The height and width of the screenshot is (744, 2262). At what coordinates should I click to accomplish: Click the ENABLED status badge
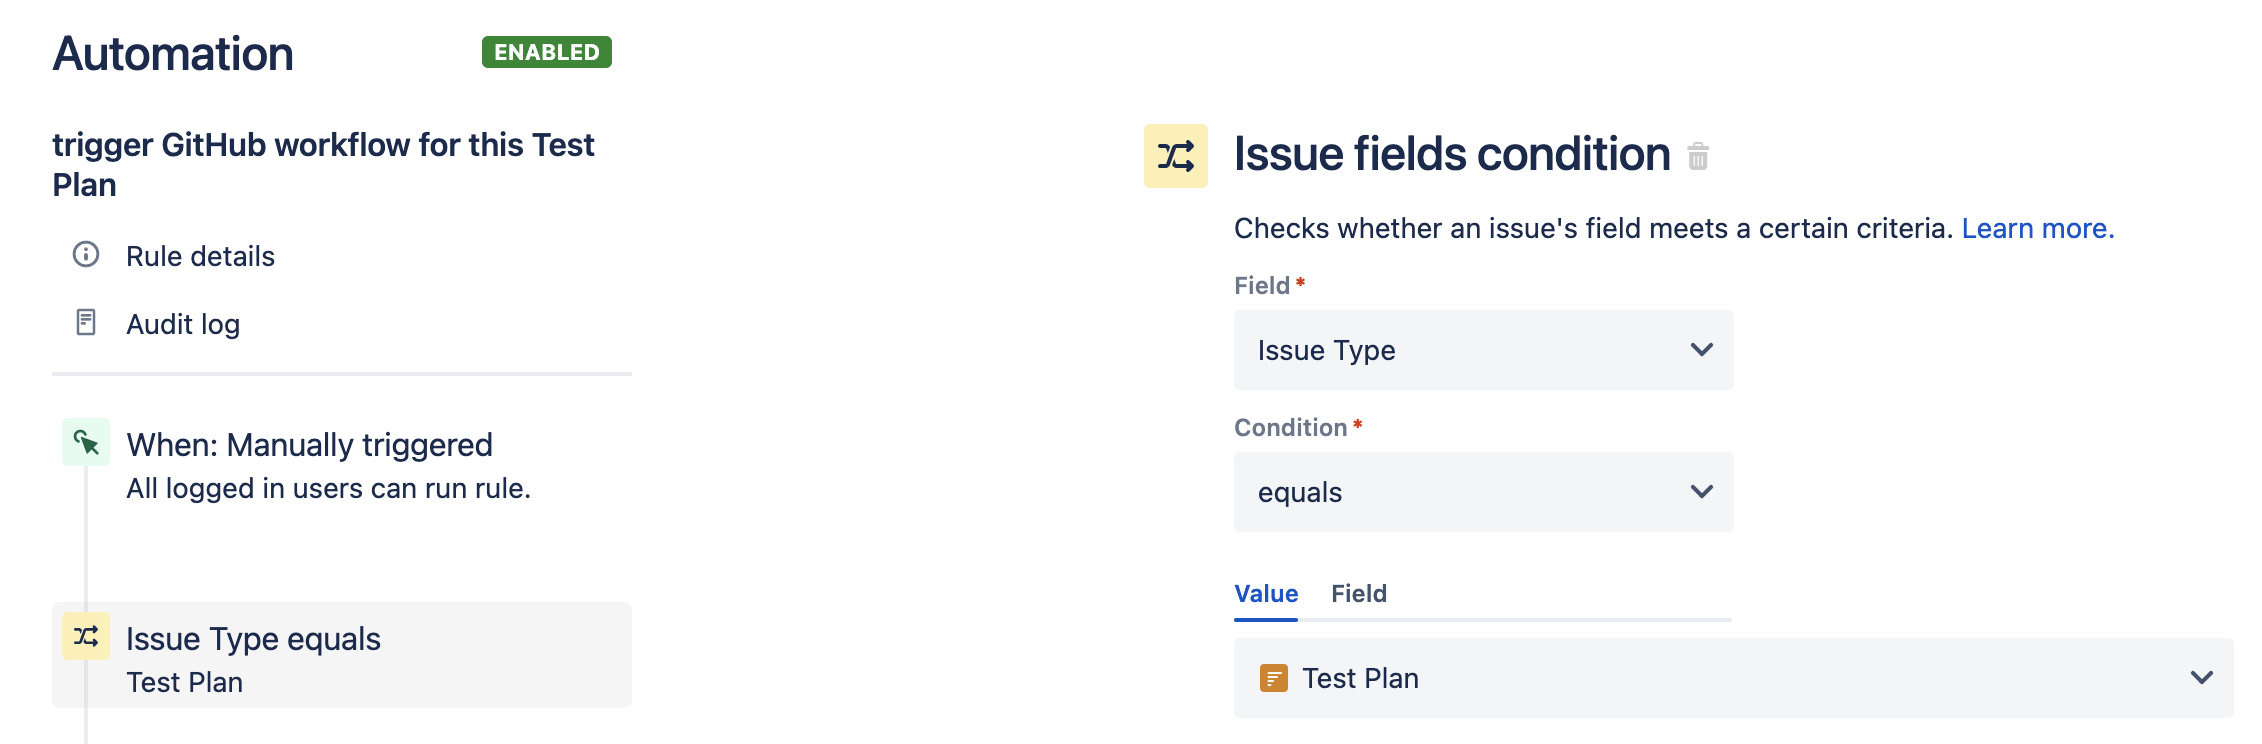point(547,52)
